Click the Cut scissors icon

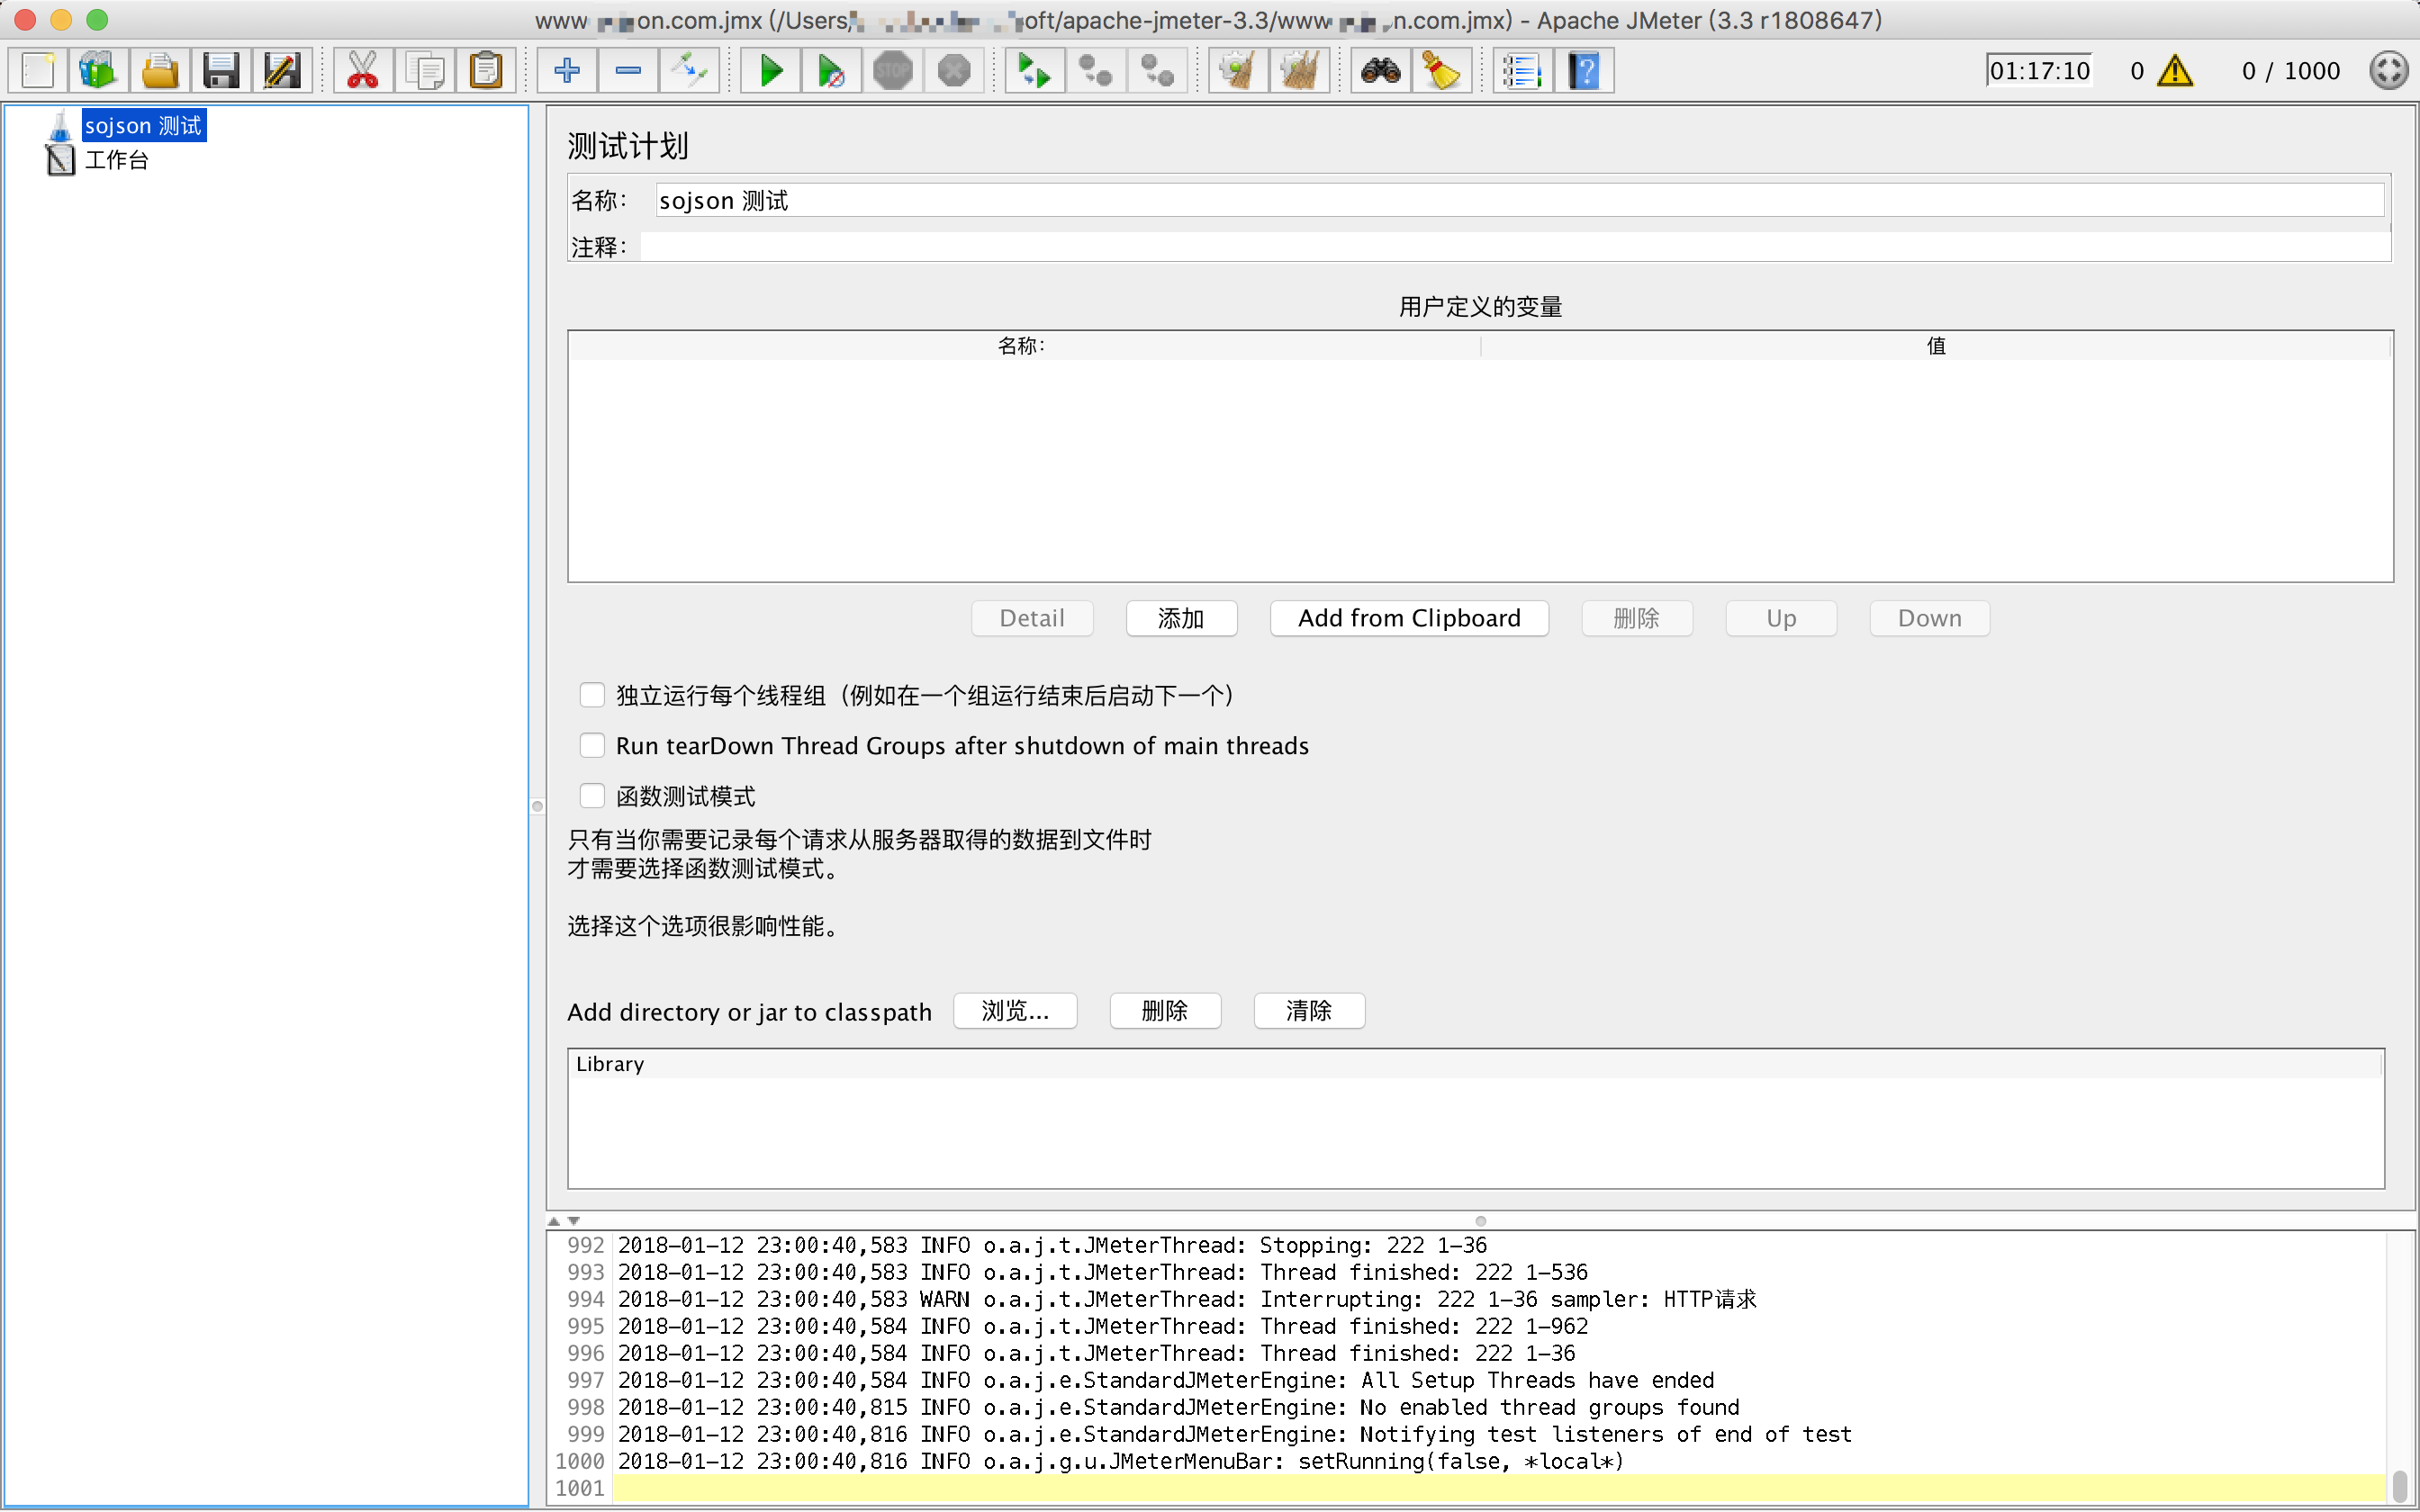pyautogui.click(x=362, y=71)
